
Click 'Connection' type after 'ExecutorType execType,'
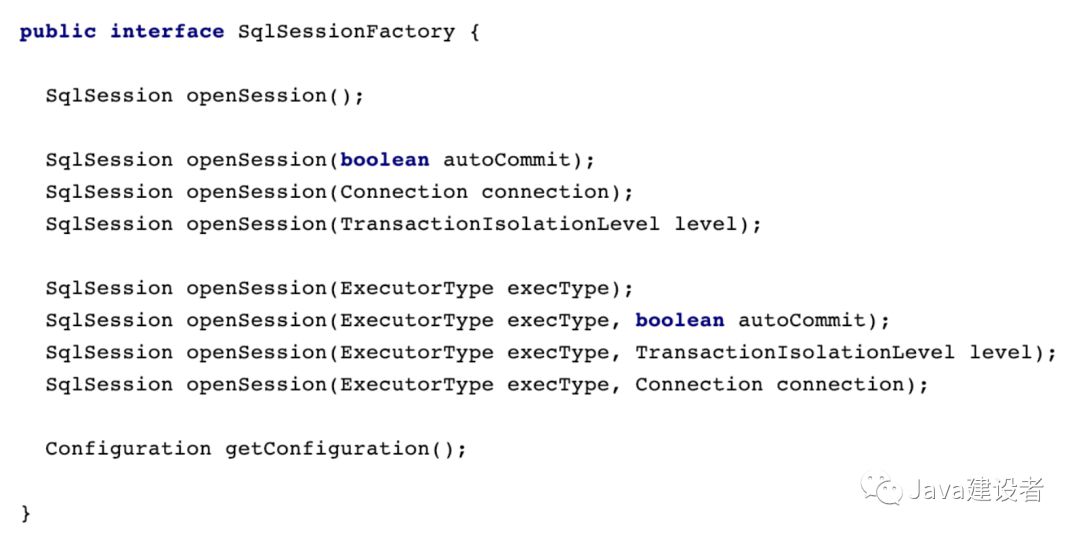click(699, 384)
